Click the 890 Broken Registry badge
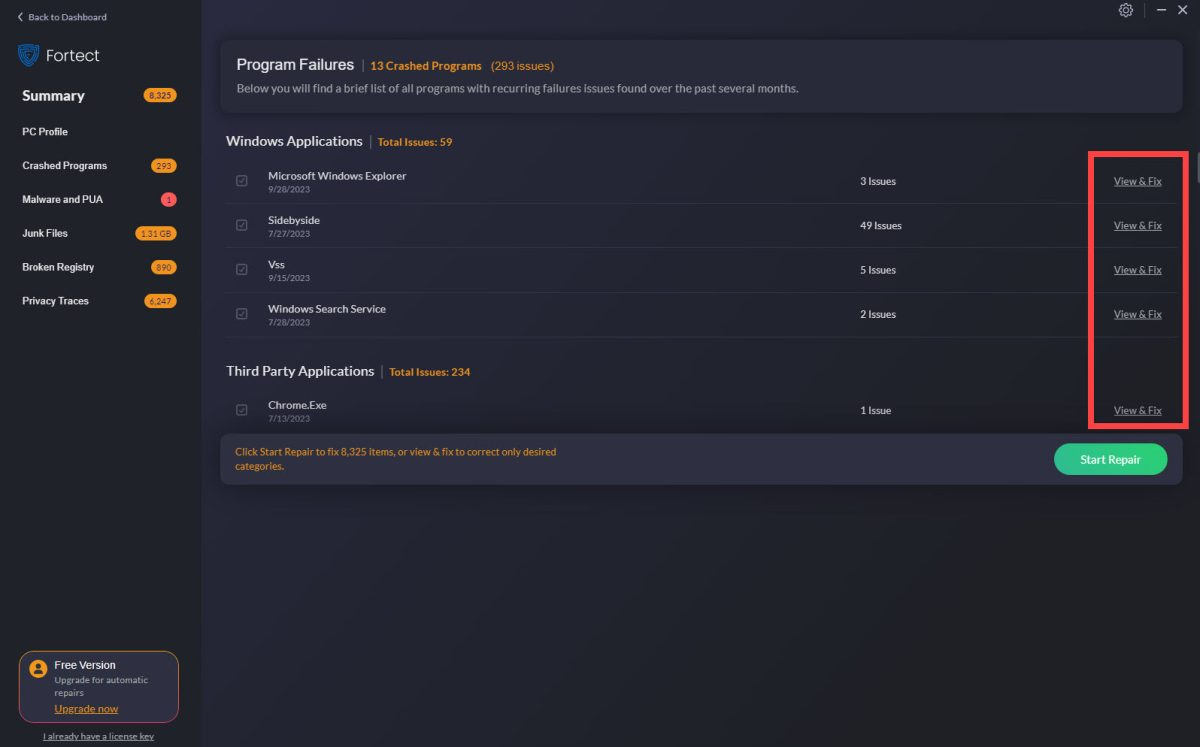The width and height of the screenshot is (1200, 747). click(163, 268)
